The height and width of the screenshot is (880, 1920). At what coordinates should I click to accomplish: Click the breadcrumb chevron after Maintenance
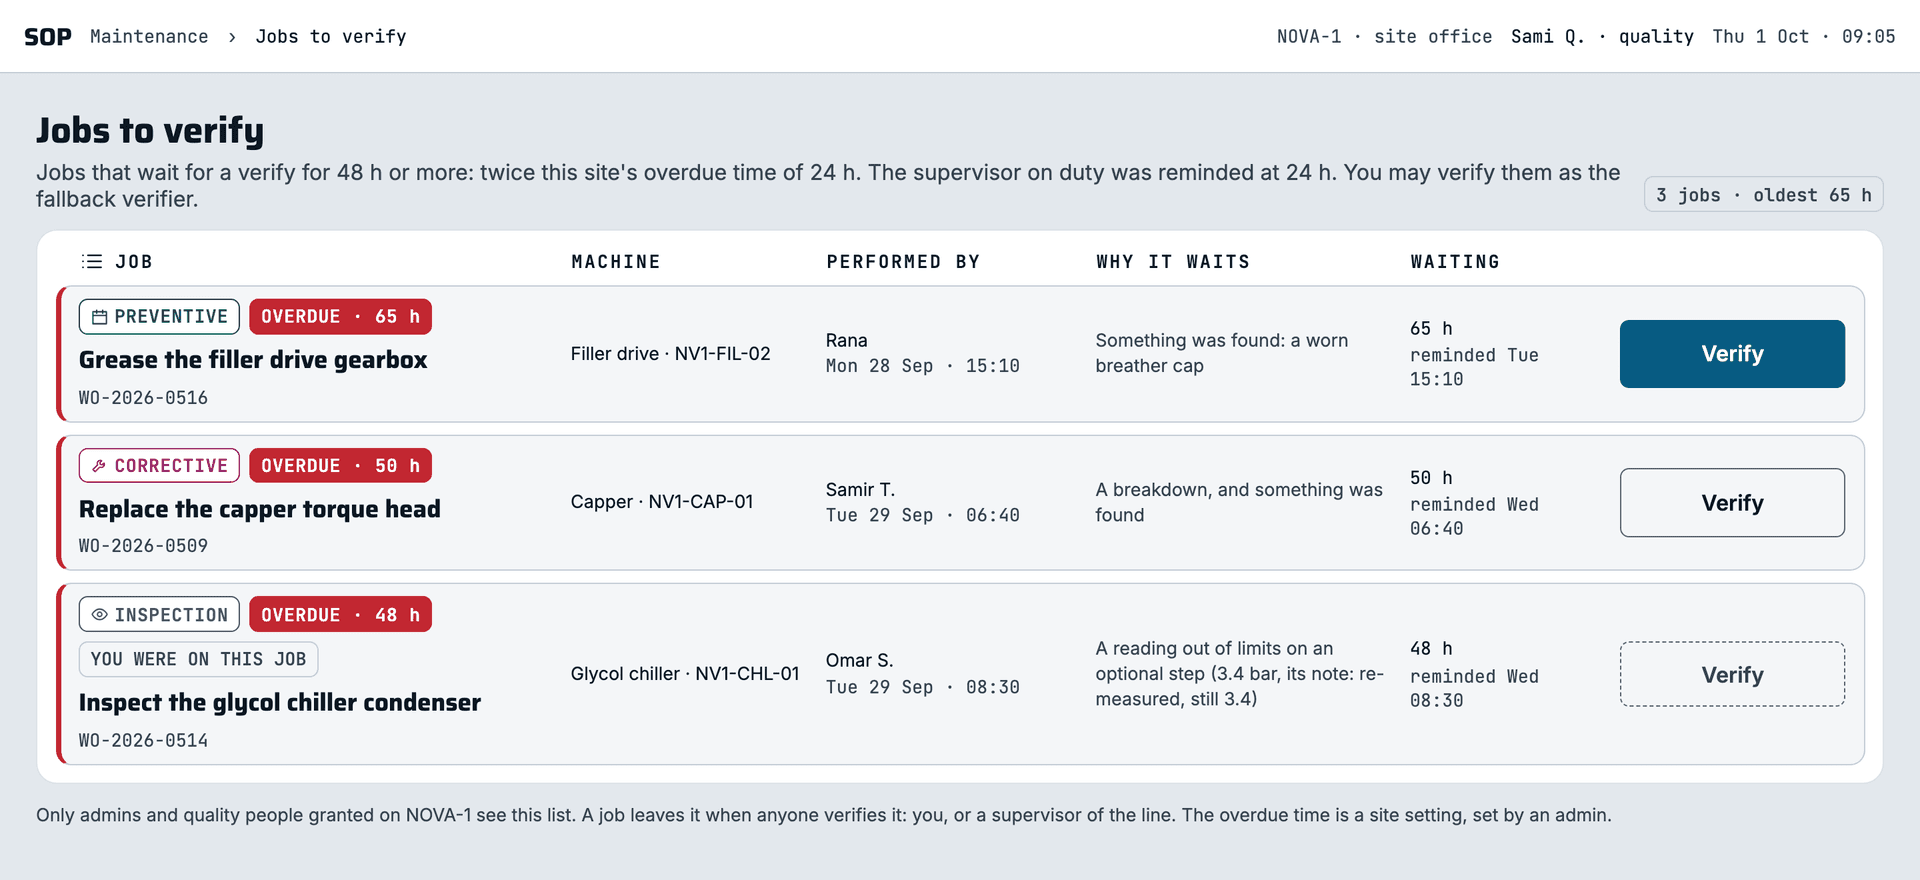pyautogui.click(x=232, y=37)
